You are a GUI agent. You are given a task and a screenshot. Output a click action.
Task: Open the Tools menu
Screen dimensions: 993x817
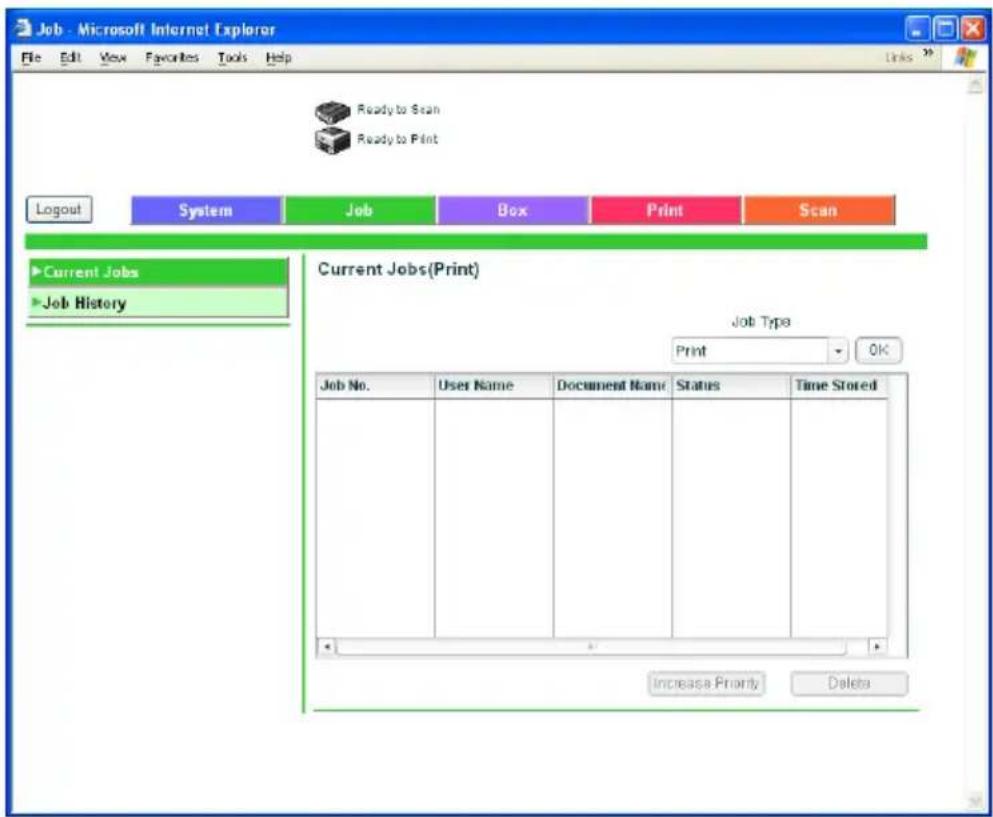232,58
